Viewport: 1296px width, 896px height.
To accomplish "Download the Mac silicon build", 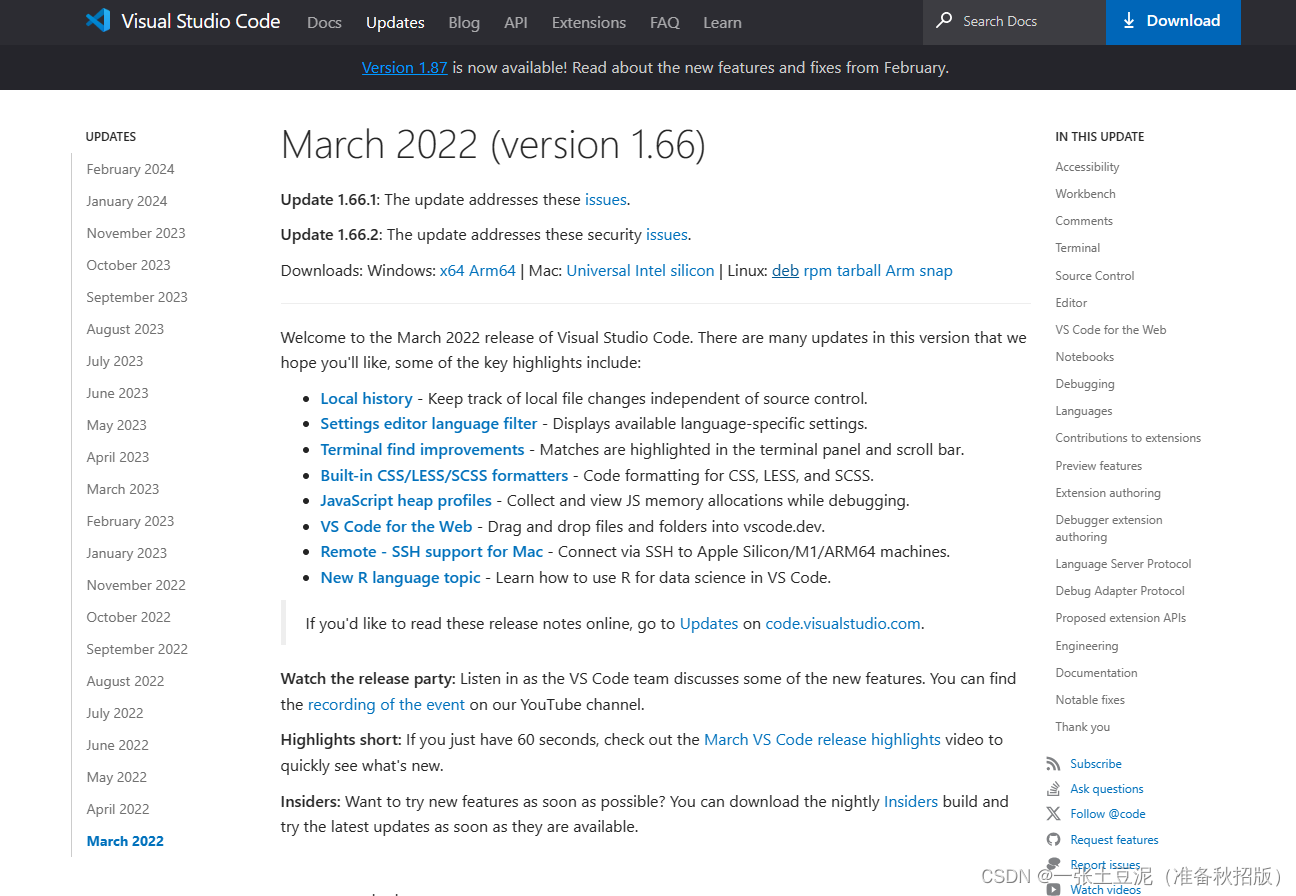I will pos(692,271).
